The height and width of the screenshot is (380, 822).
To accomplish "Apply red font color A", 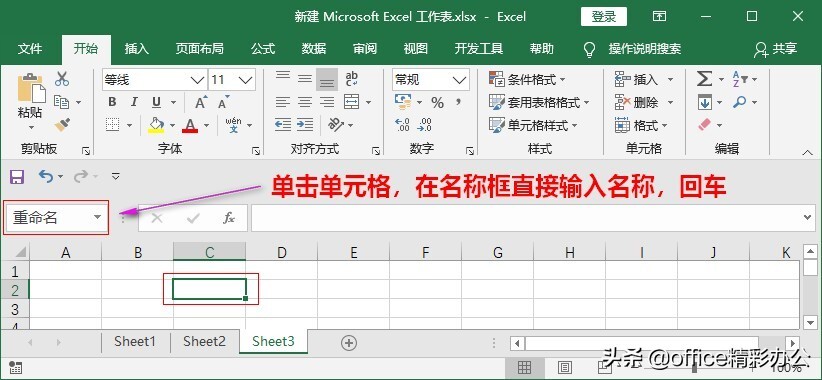I will coord(190,125).
